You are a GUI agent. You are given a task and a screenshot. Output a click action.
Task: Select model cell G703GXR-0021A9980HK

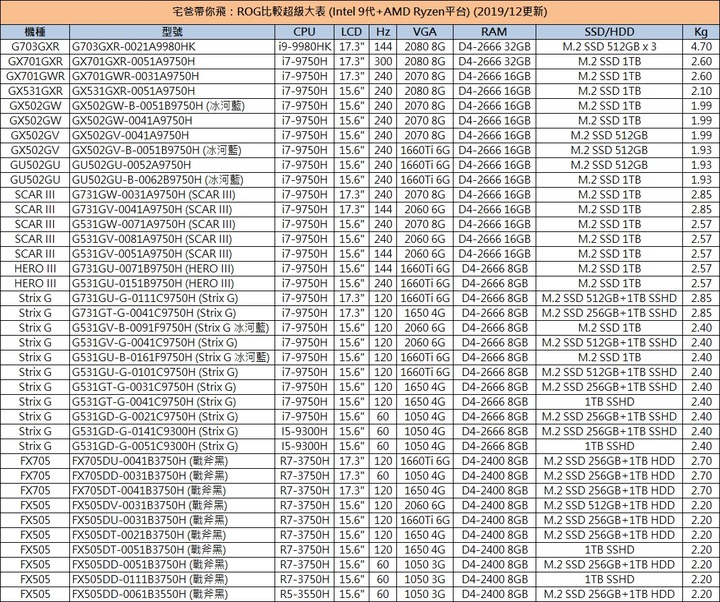point(172,47)
